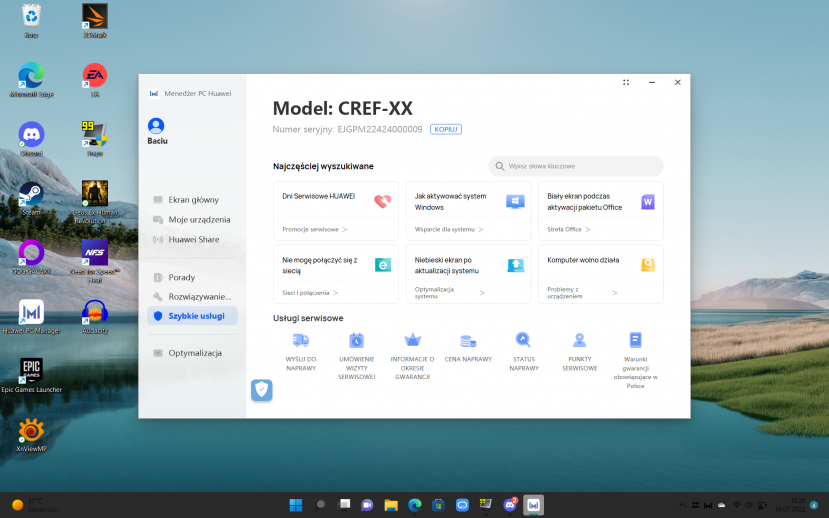Click the WYŚLIJ DO NAPRAWY truck icon
Image resolution: width=829 pixels, height=518 pixels.
coord(301,340)
